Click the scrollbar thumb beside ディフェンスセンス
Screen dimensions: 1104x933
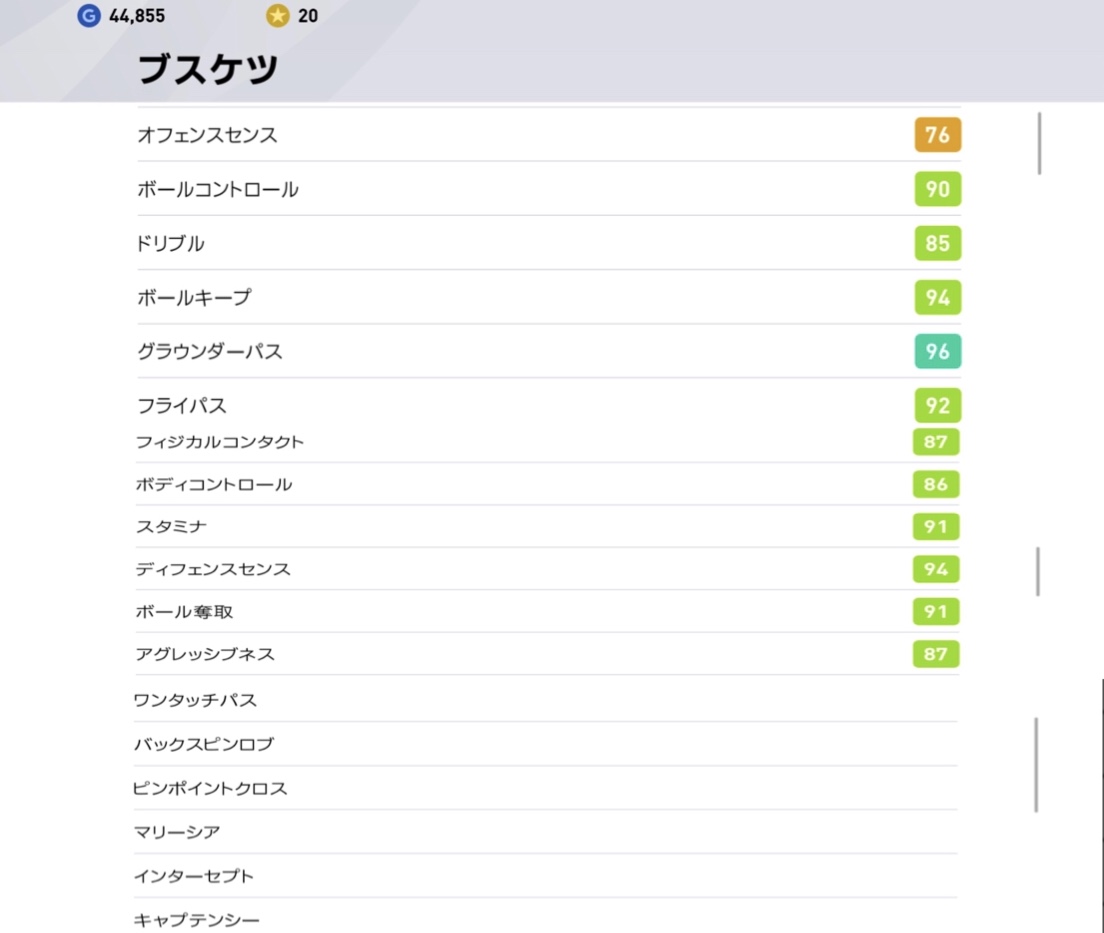tap(1038, 571)
